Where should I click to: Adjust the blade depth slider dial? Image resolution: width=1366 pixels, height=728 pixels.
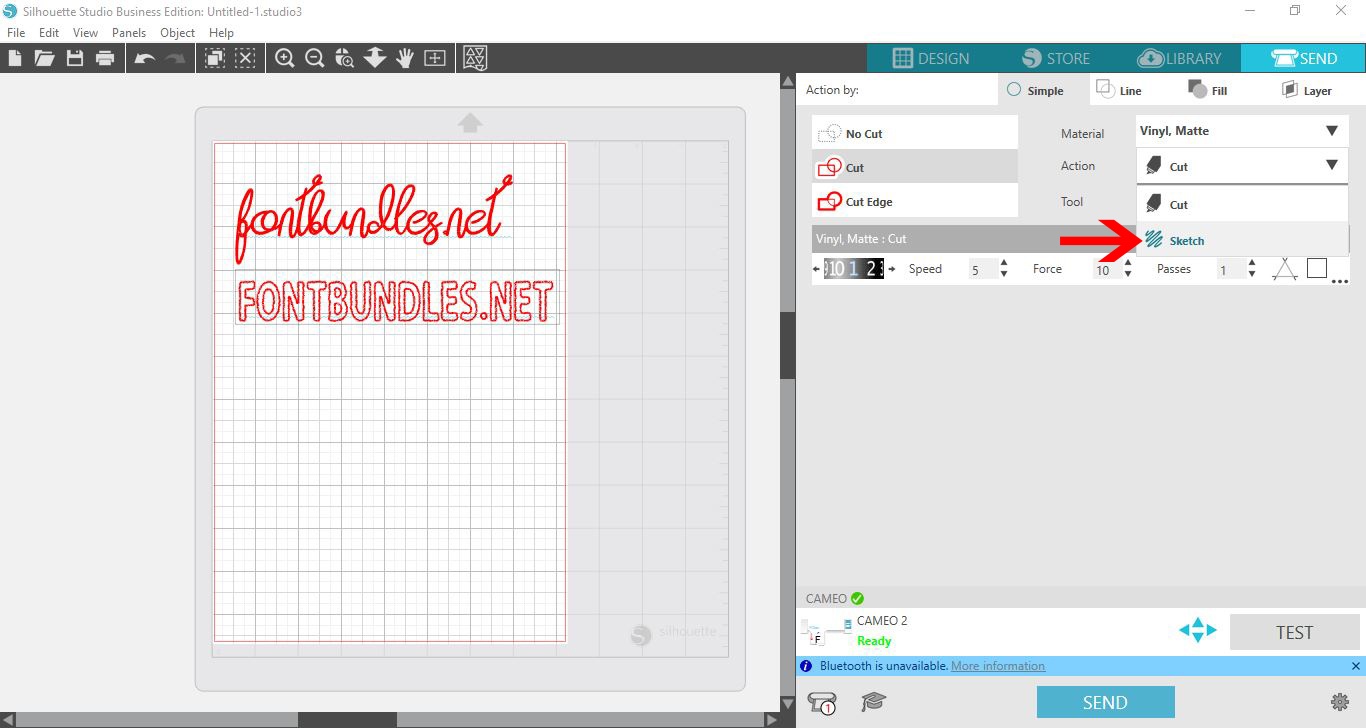(854, 268)
